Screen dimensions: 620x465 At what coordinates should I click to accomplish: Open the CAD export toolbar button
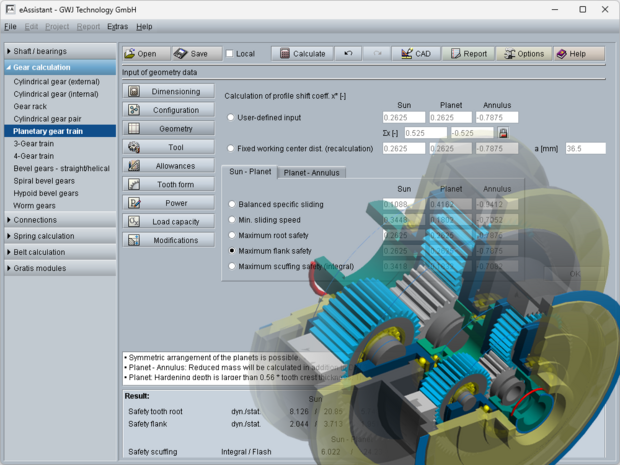[x=415, y=54]
